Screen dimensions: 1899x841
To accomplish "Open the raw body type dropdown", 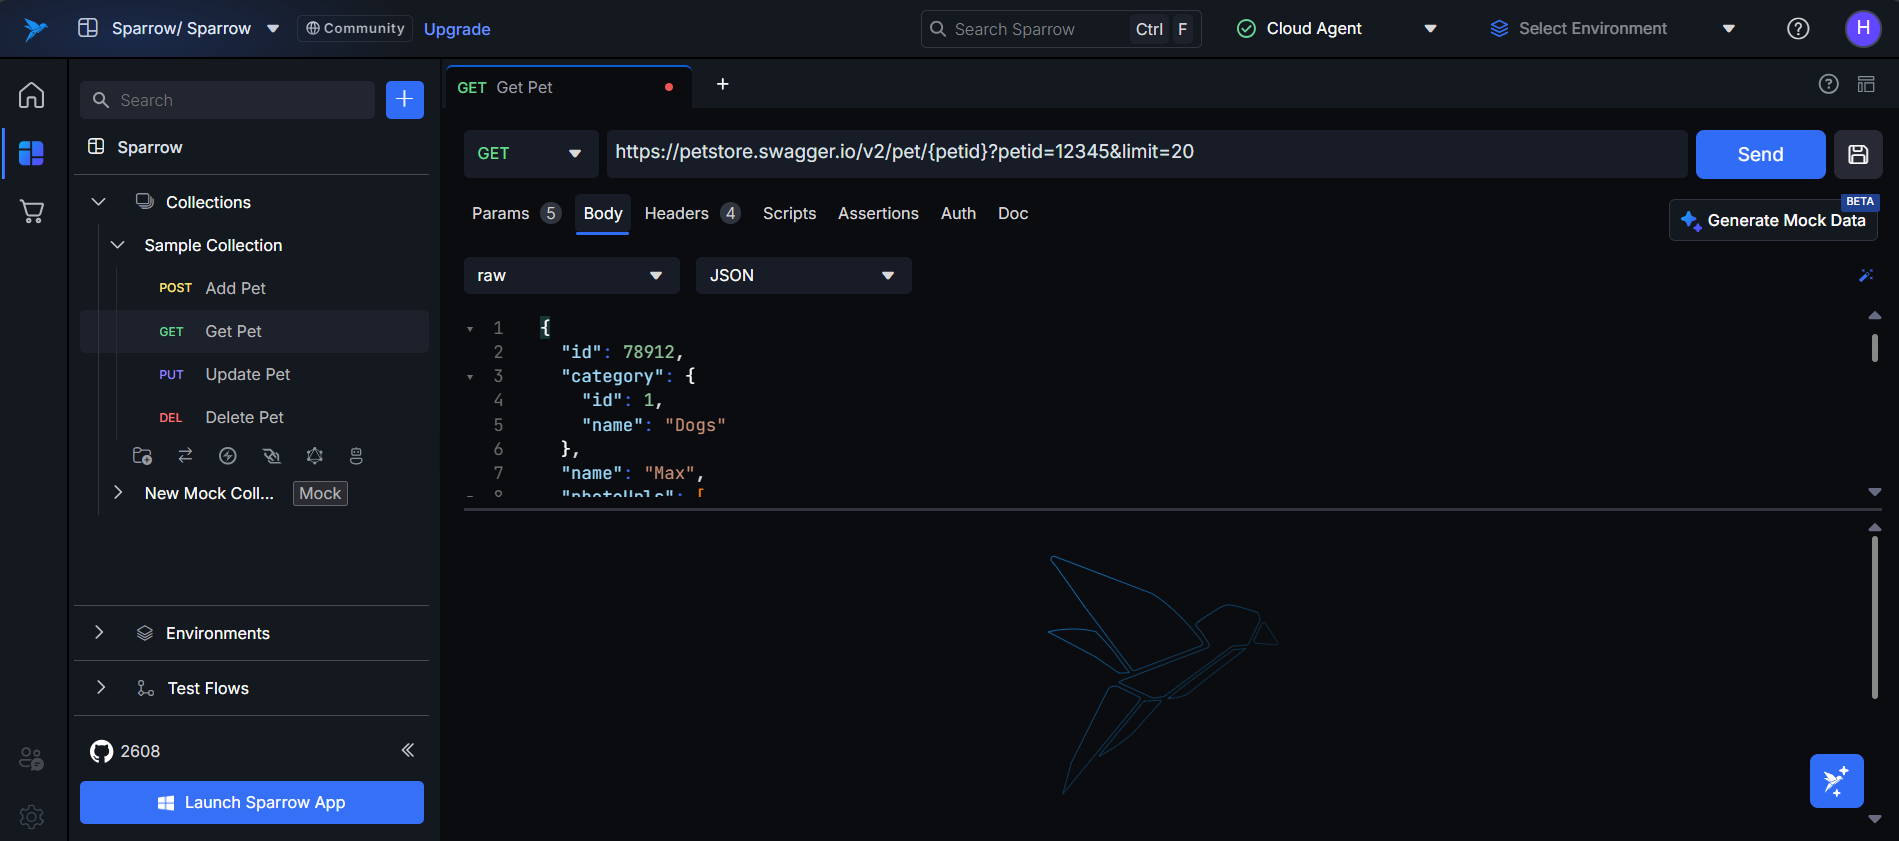I will click(x=570, y=276).
